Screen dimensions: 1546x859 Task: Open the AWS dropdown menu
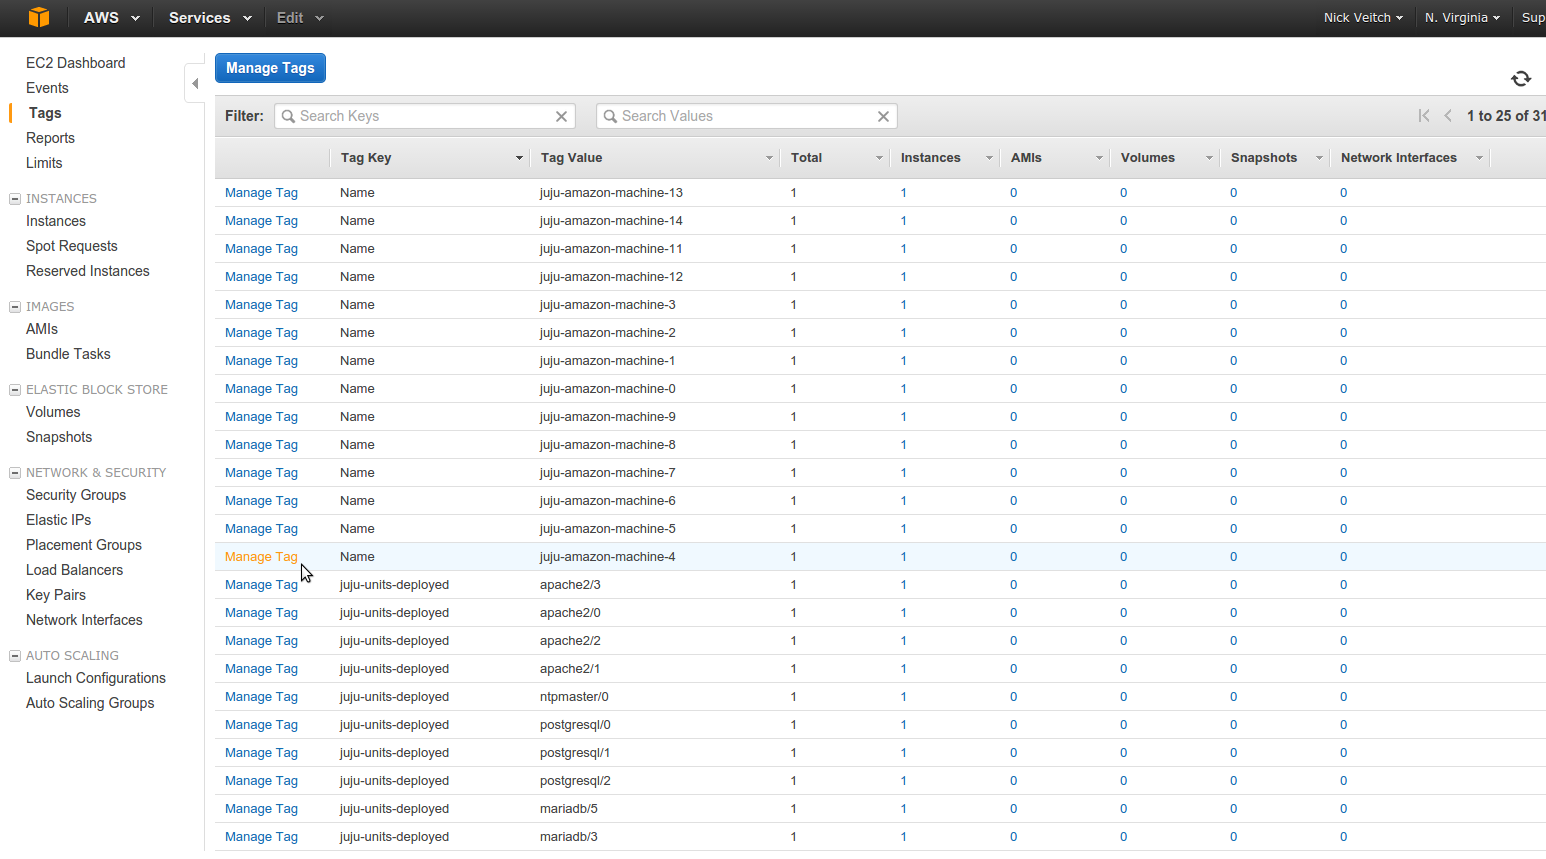coord(111,18)
